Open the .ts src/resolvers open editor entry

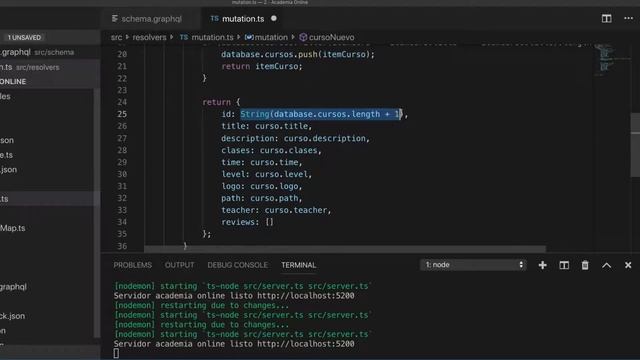click(x=49, y=67)
